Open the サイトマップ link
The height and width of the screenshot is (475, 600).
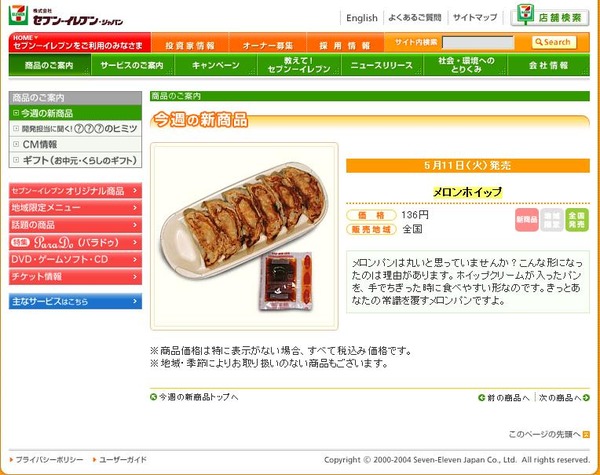475,17
